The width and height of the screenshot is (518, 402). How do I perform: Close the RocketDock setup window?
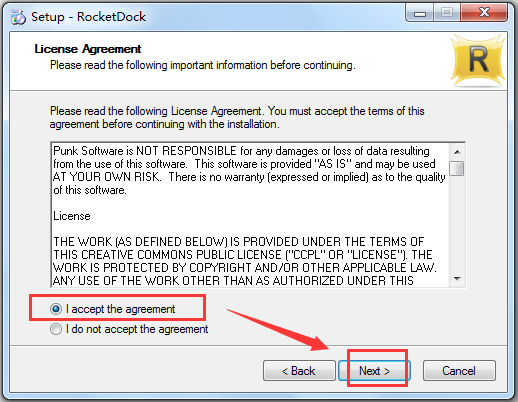point(484,13)
